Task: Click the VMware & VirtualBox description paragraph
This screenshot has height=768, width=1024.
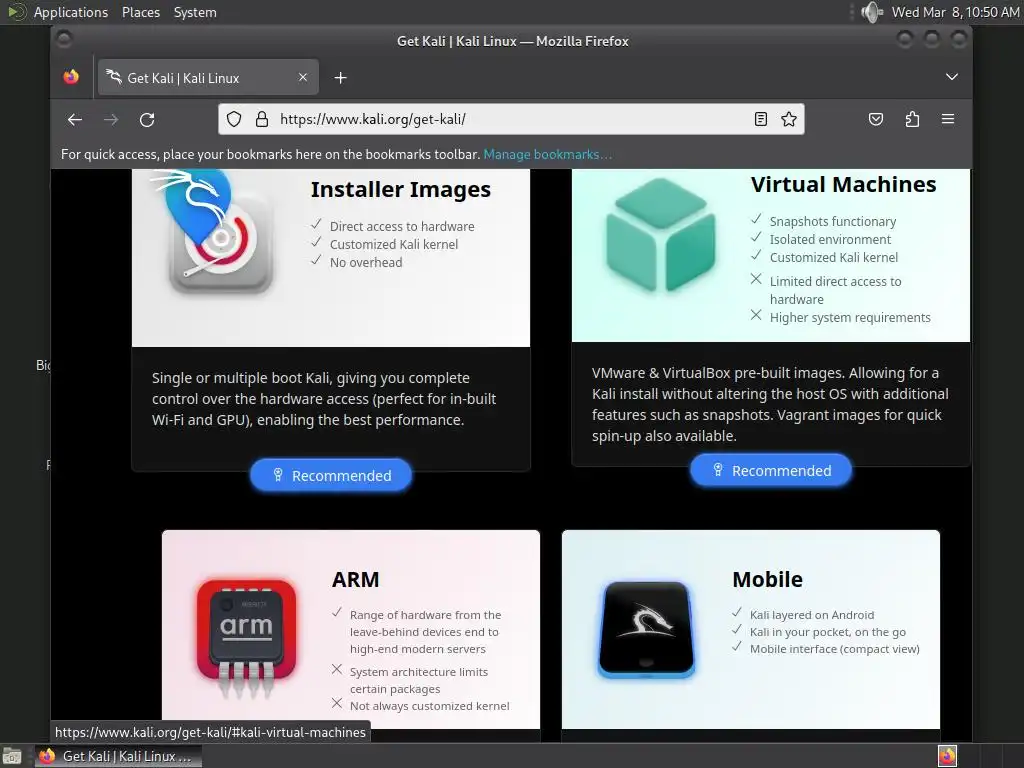Action: 770,404
